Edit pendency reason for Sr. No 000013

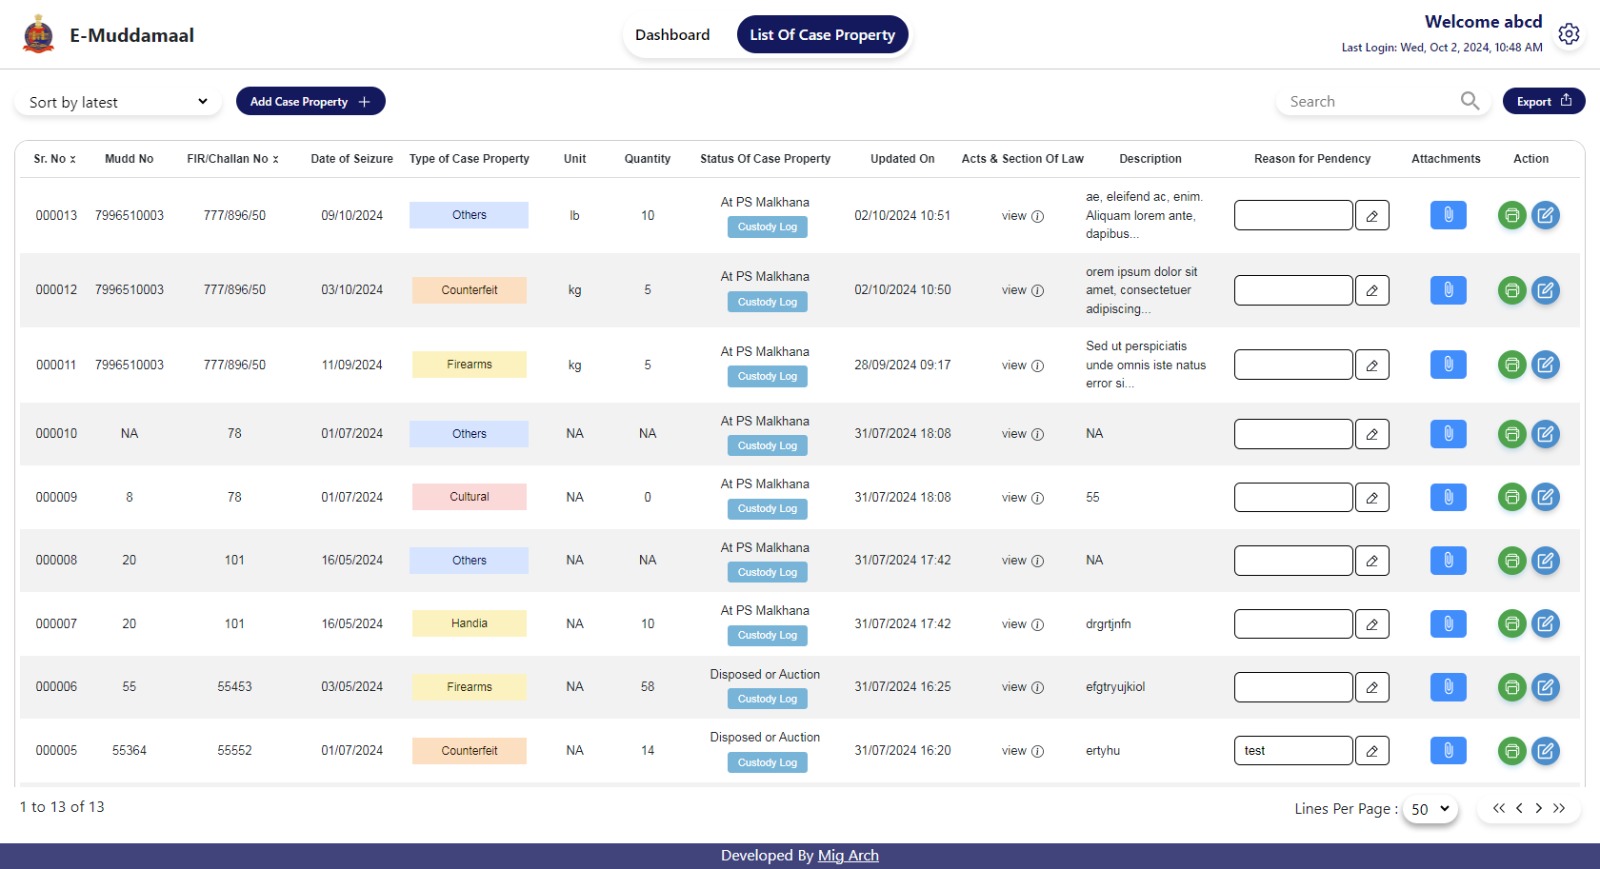[x=1372, y=215]
